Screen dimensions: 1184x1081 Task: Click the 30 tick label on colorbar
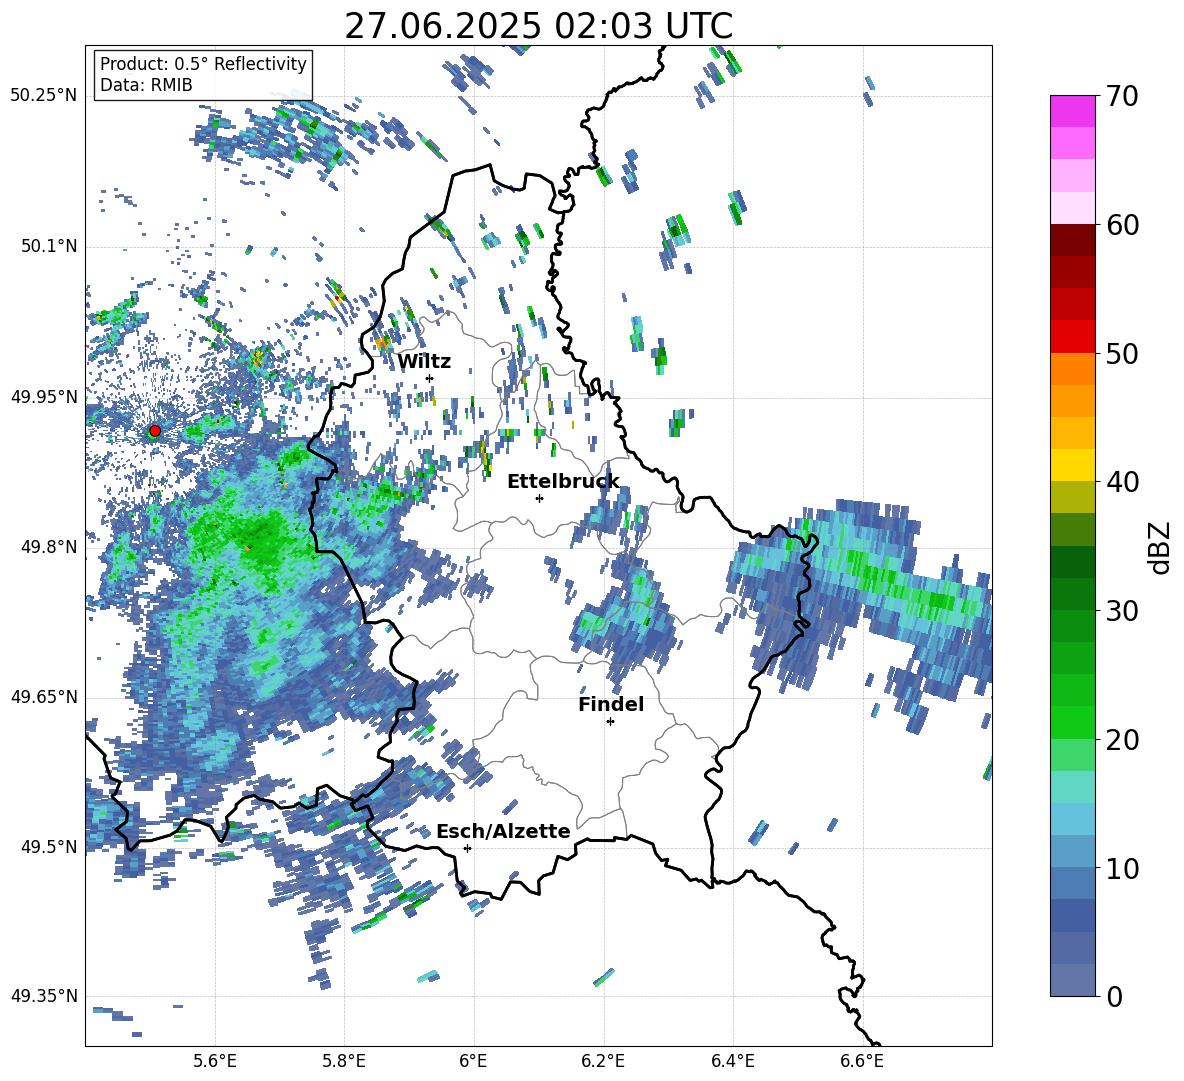click(x=1122, y=611)
